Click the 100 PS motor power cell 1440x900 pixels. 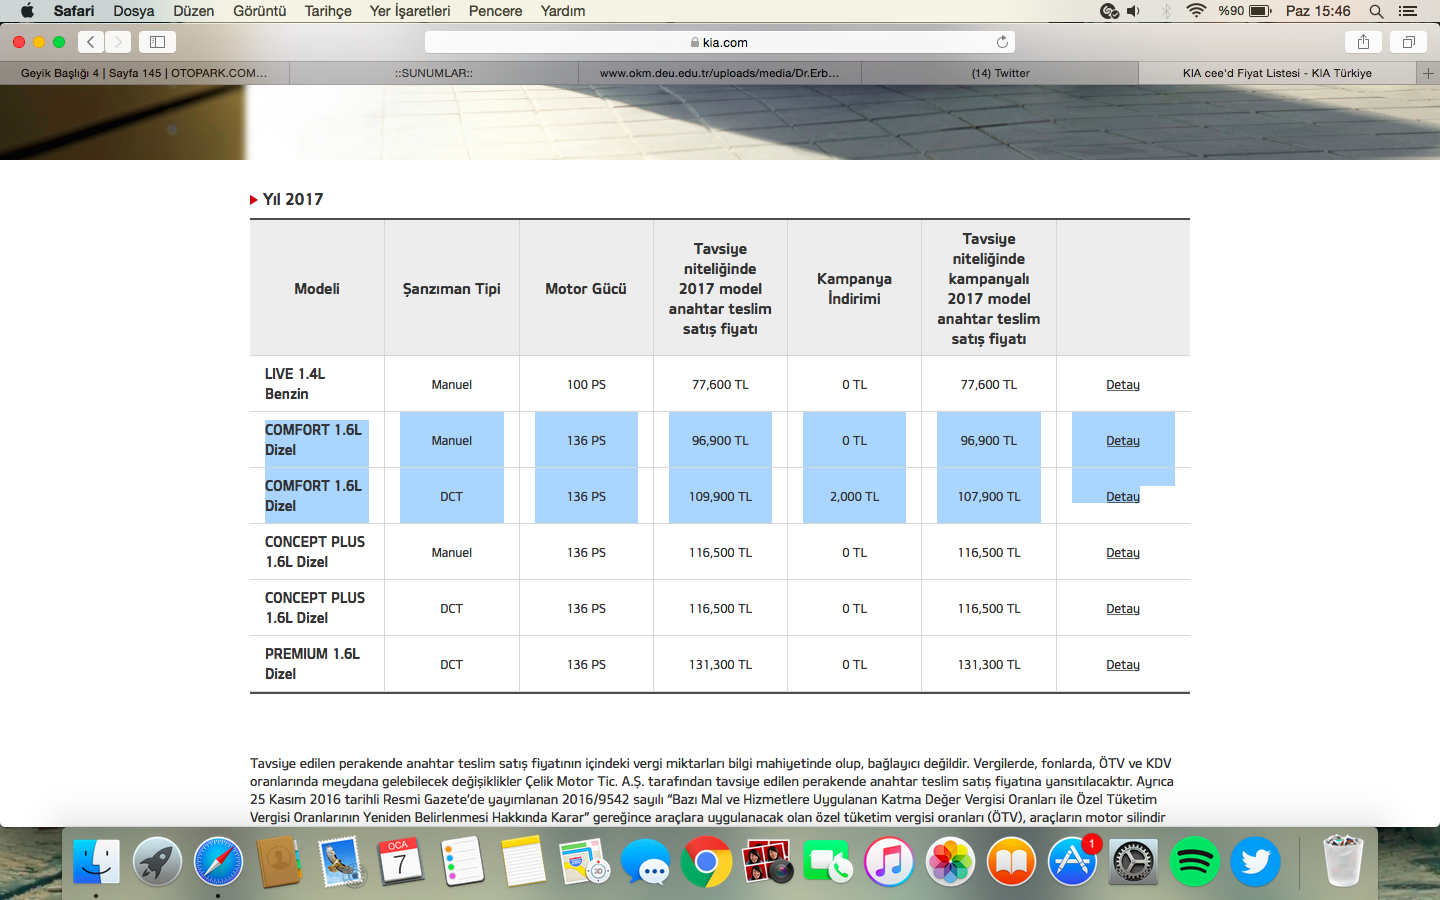[586, 385]
